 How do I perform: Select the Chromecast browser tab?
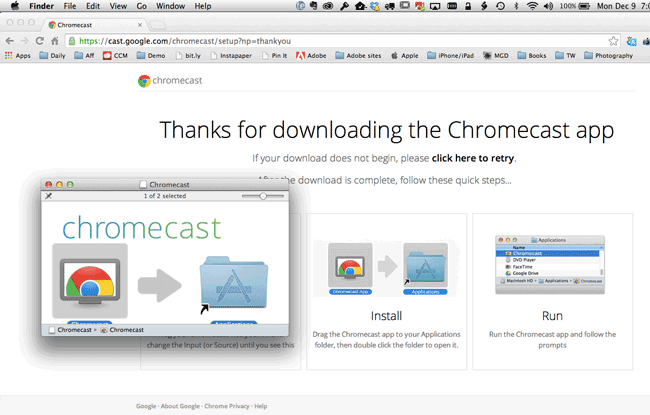(94, 25)
